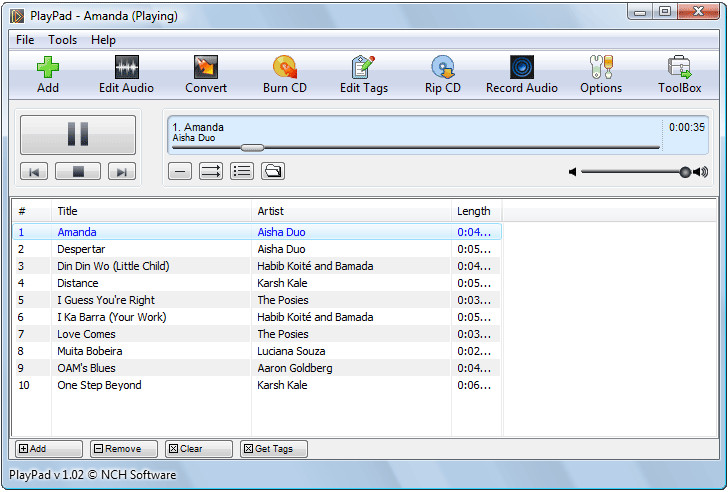Select the track 'Distance'
Viewport: 728px width, 492px height.
(257, 283)
